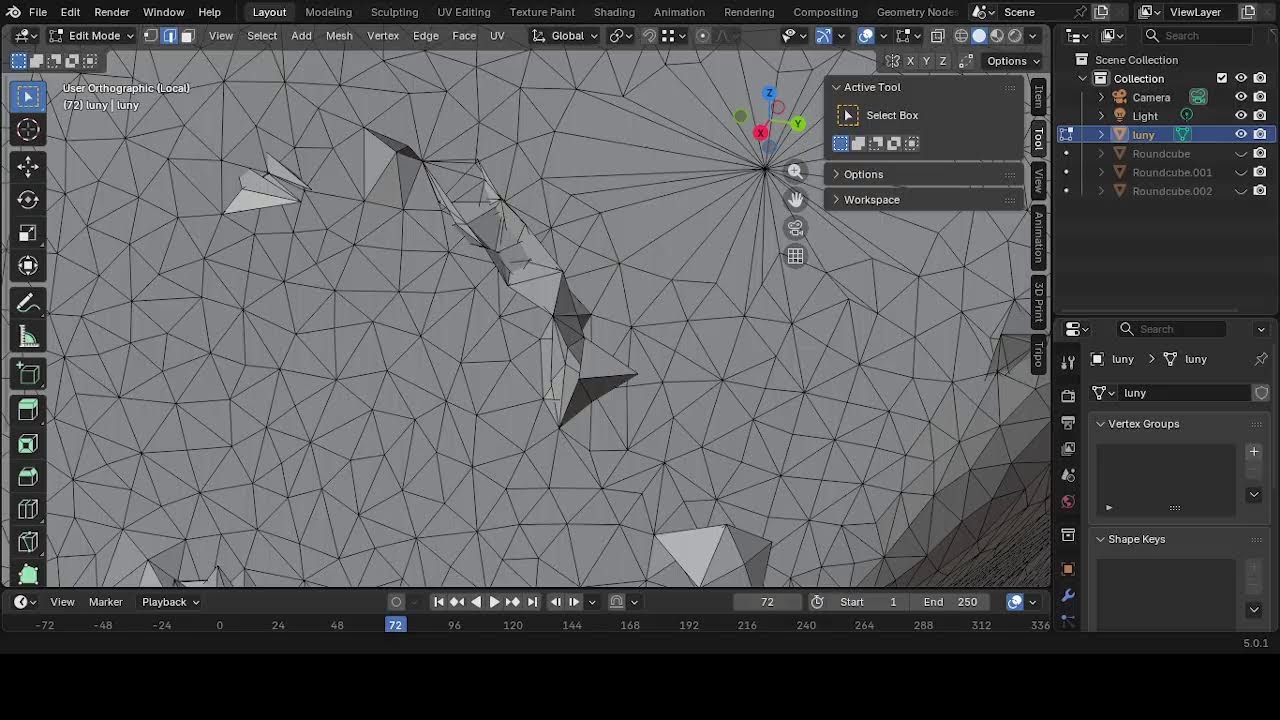The image size is (1280, 720).
Task: Enable rendered viewport shading
Action: (x=1015, y=35)
